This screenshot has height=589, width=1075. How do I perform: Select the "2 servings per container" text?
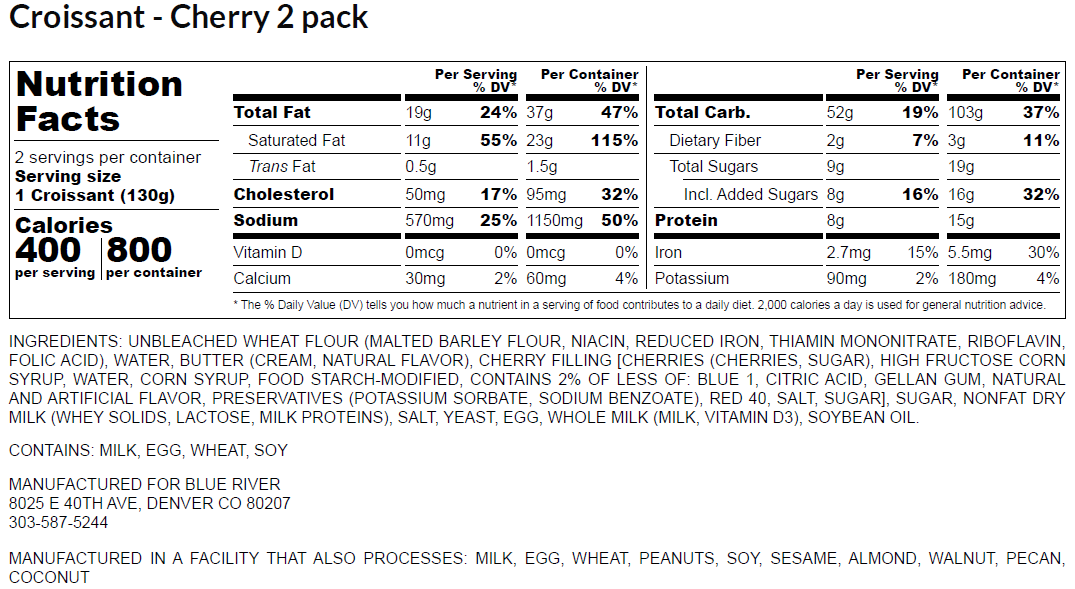coord(108,158)
